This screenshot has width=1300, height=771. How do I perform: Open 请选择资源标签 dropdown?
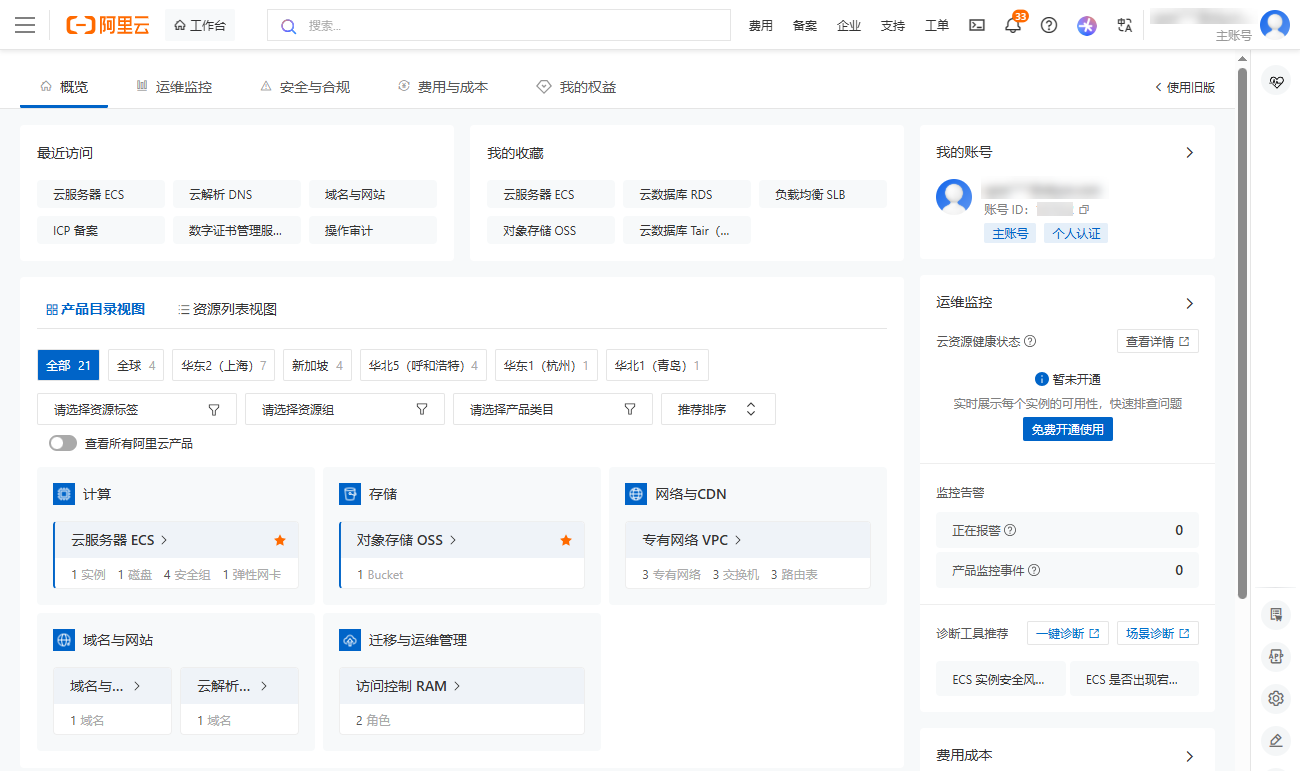pos(137,409)
